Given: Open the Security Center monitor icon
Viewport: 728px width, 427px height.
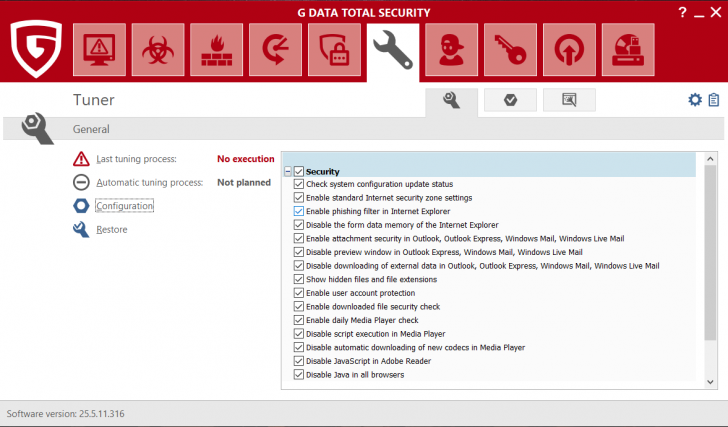Looking at the screenshot, I should (99, 50).
